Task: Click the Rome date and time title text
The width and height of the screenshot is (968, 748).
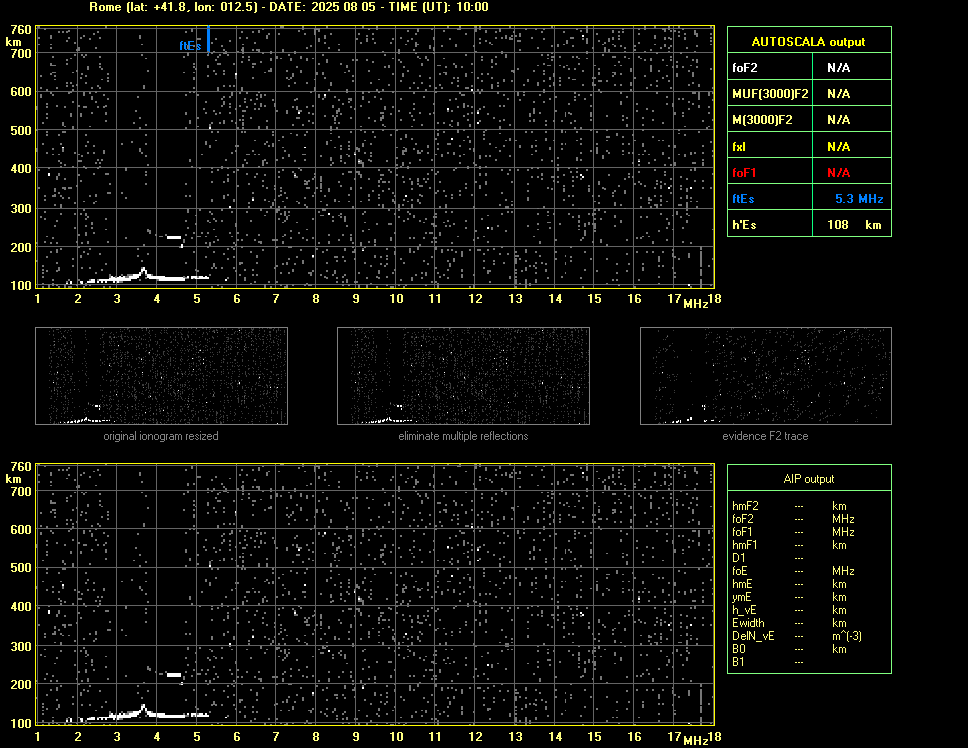Action: [x=289, y=7]
